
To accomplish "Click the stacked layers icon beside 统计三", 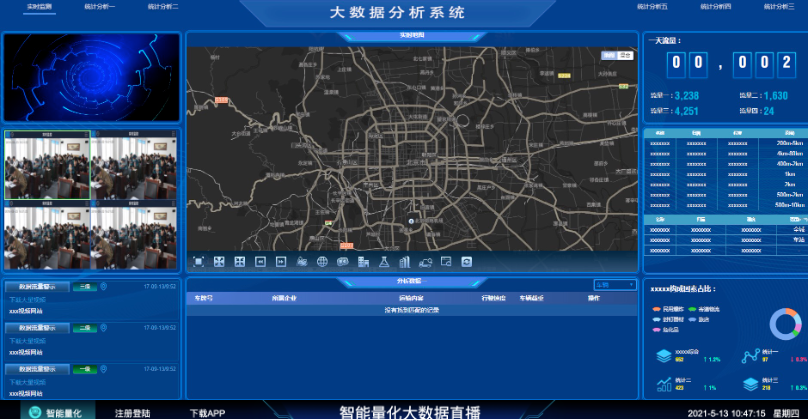I will (750, 384).
